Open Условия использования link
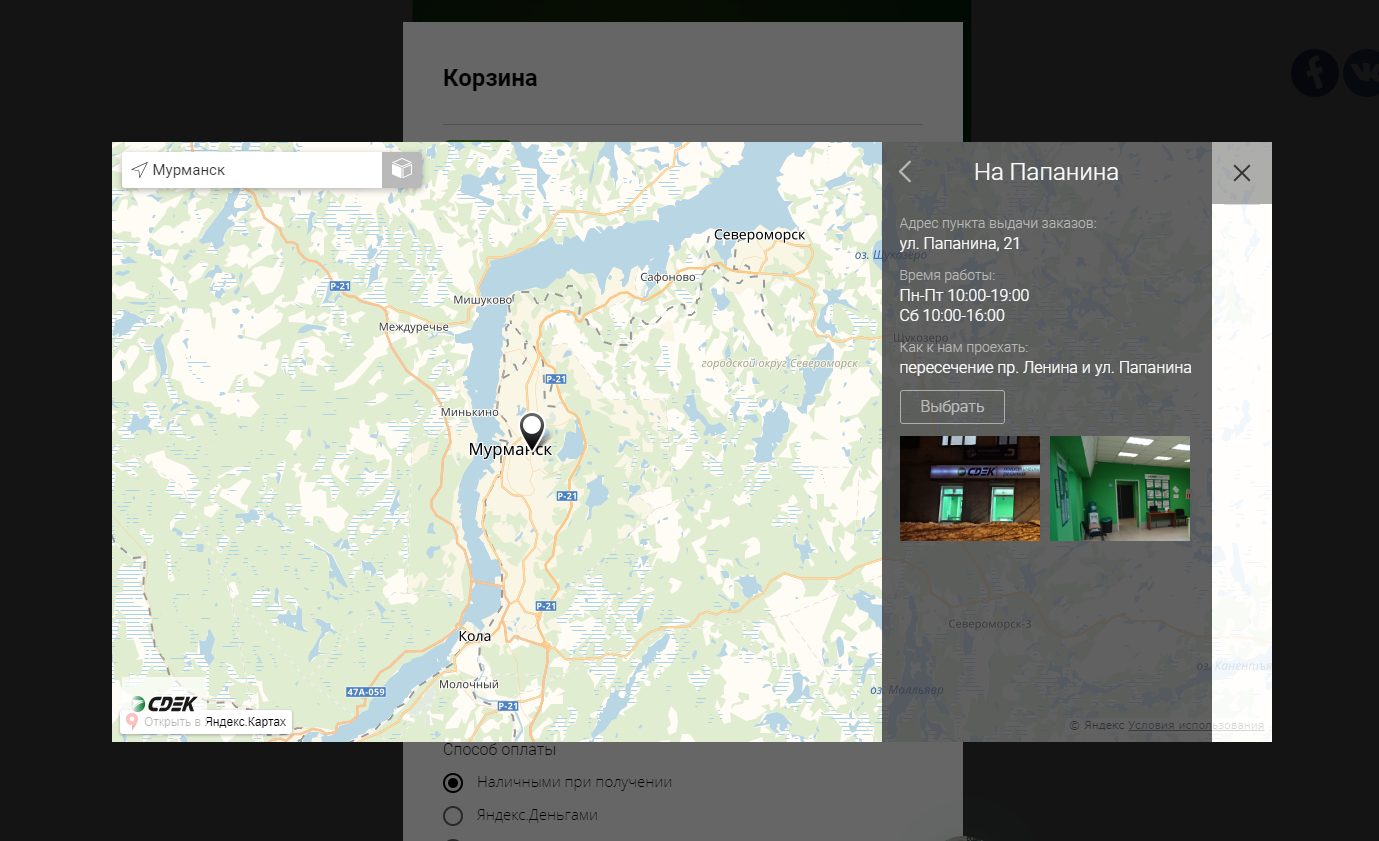Screen dimensions: 1379x841 point(1196,725)
